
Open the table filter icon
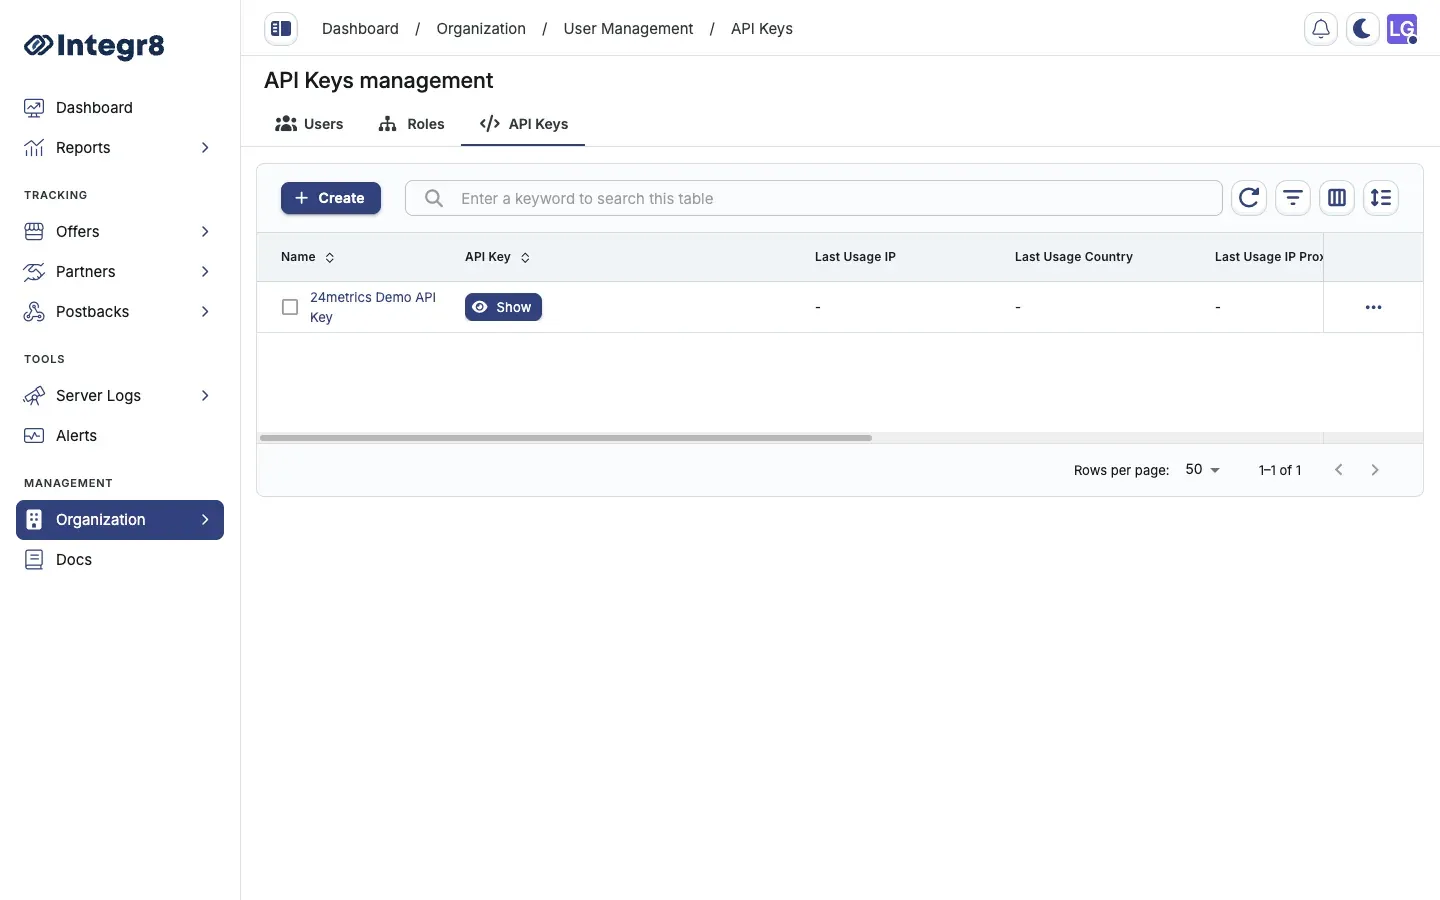[x=1293, y=198]
